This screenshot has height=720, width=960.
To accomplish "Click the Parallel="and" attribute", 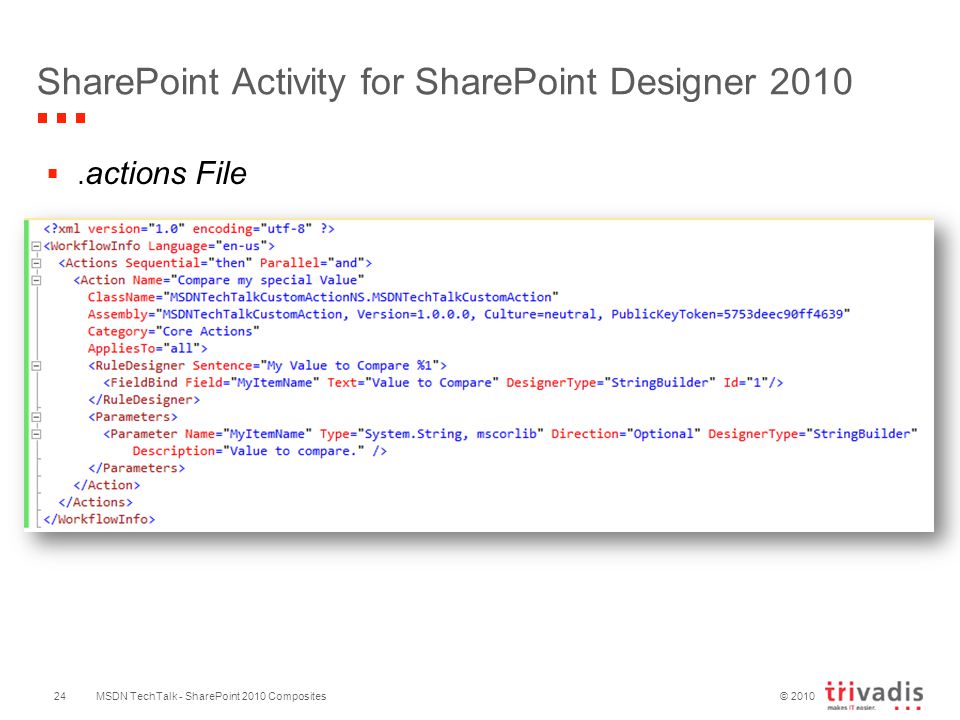I will [312, 263].
